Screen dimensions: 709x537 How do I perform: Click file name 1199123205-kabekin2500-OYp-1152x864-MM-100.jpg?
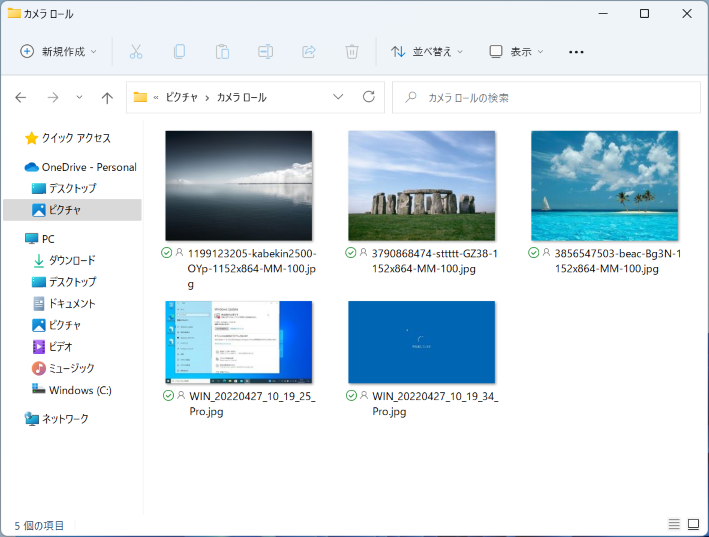click(252, 268)
